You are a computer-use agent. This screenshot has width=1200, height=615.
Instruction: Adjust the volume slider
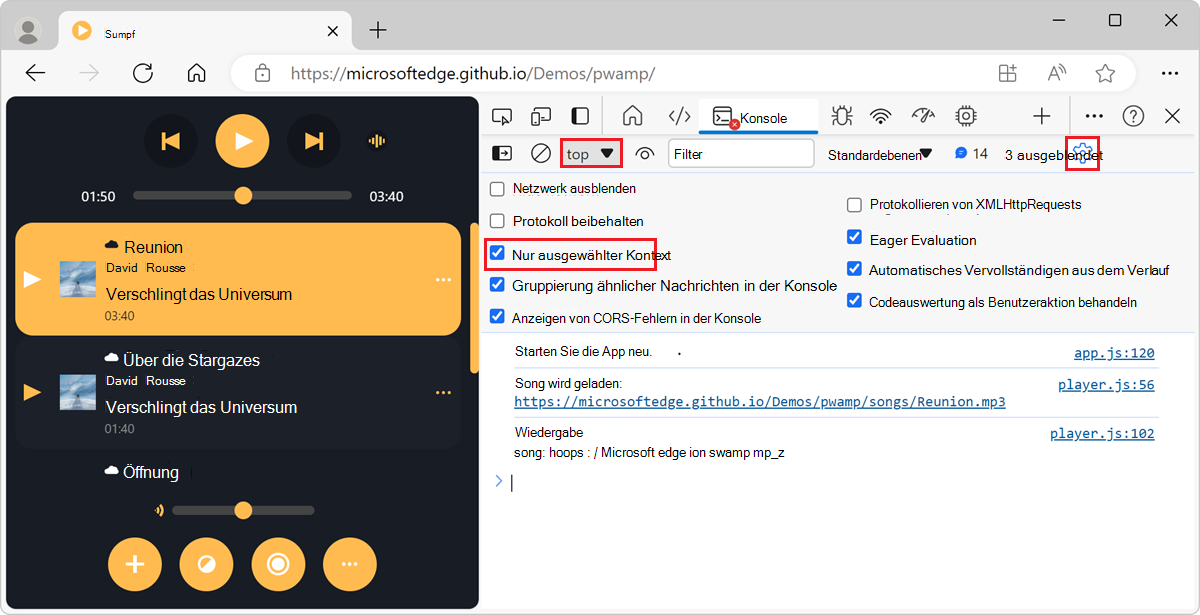(x=243, y=510)
